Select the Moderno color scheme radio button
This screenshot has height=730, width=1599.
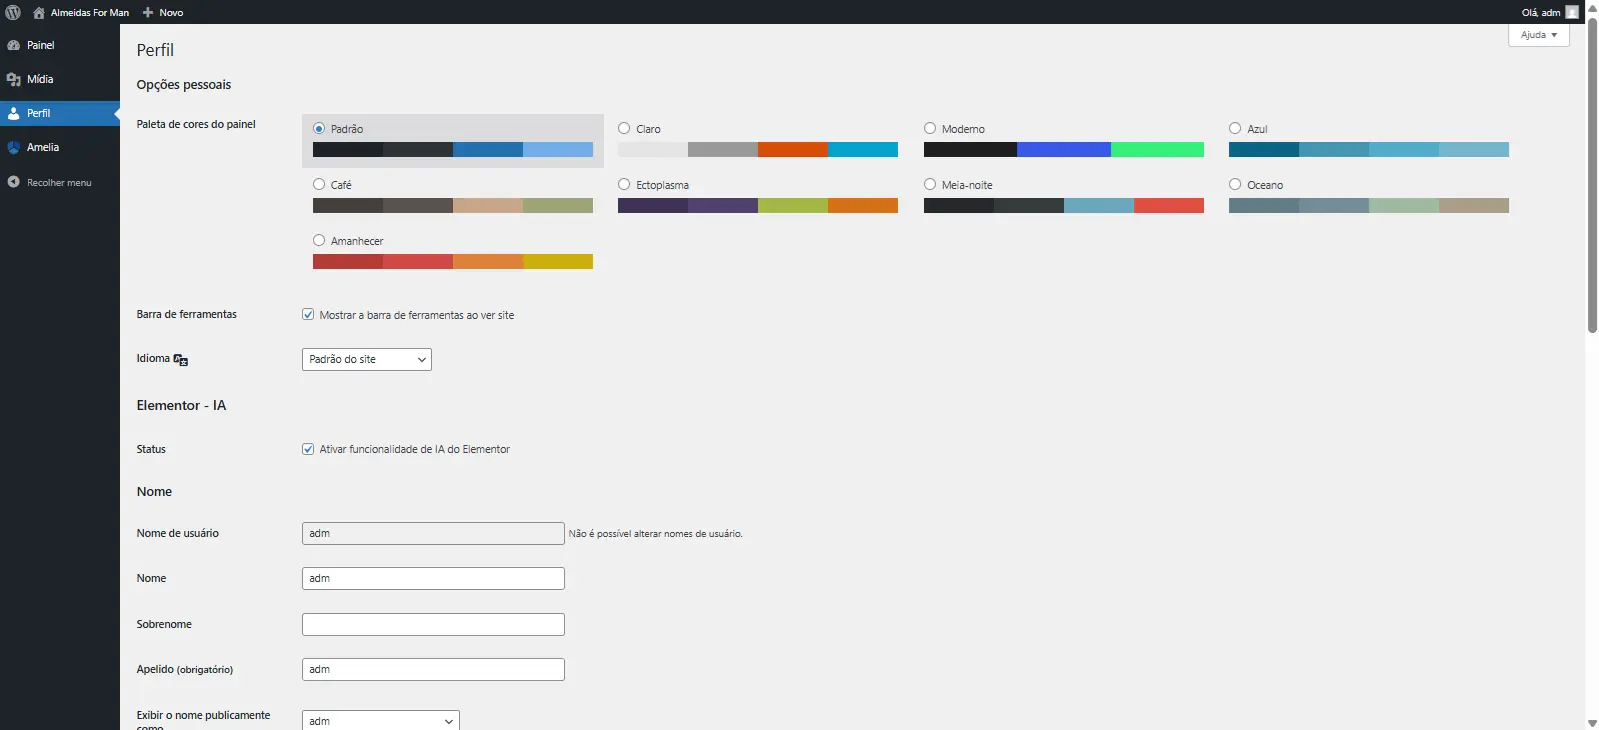(930, 128)
